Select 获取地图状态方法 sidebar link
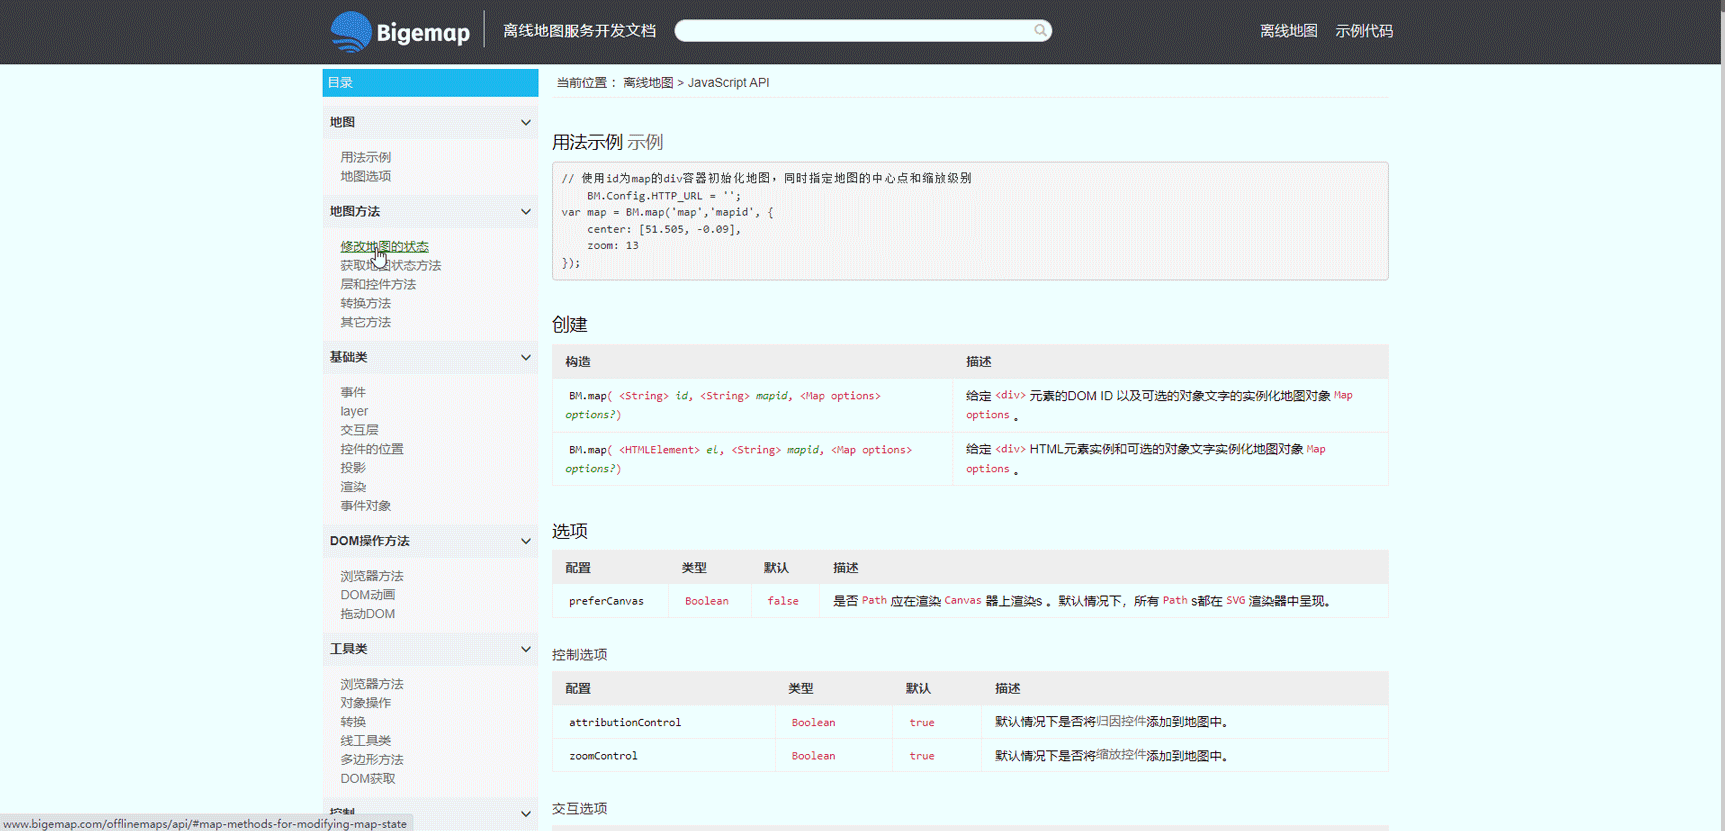Image resolution: width=1725 pixels, height=831 pixels. pyautogui.click(x=390, y=265)
